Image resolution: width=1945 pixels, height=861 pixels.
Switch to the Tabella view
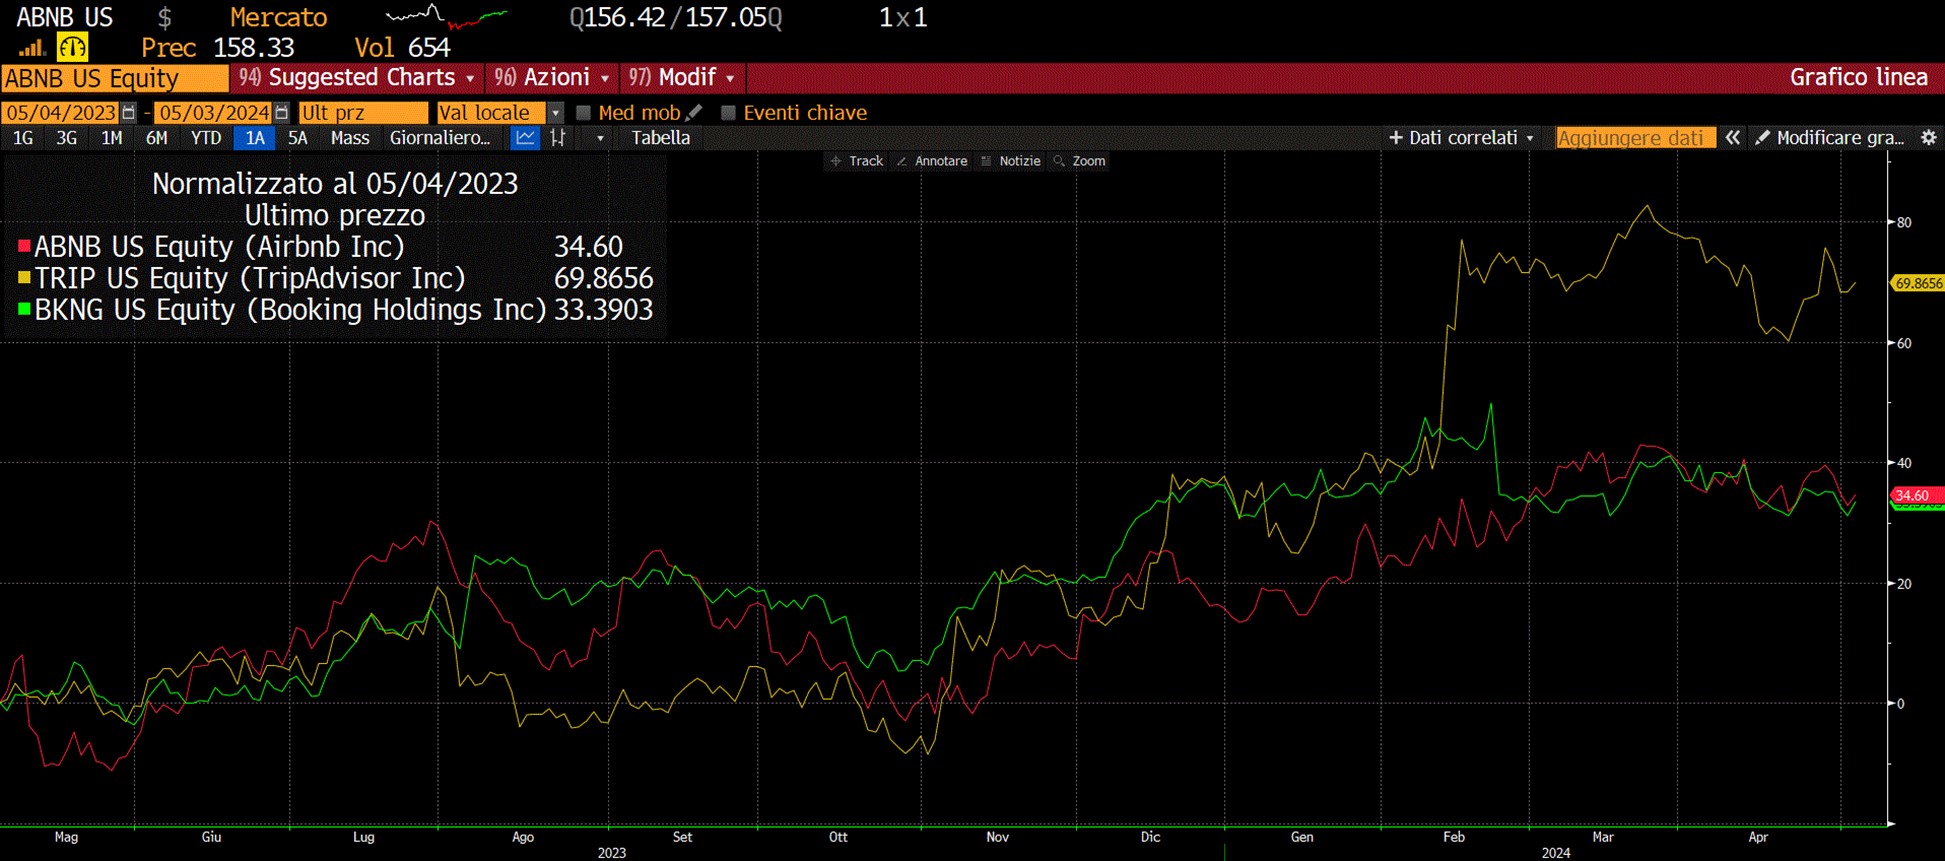[x=660, y=138]
